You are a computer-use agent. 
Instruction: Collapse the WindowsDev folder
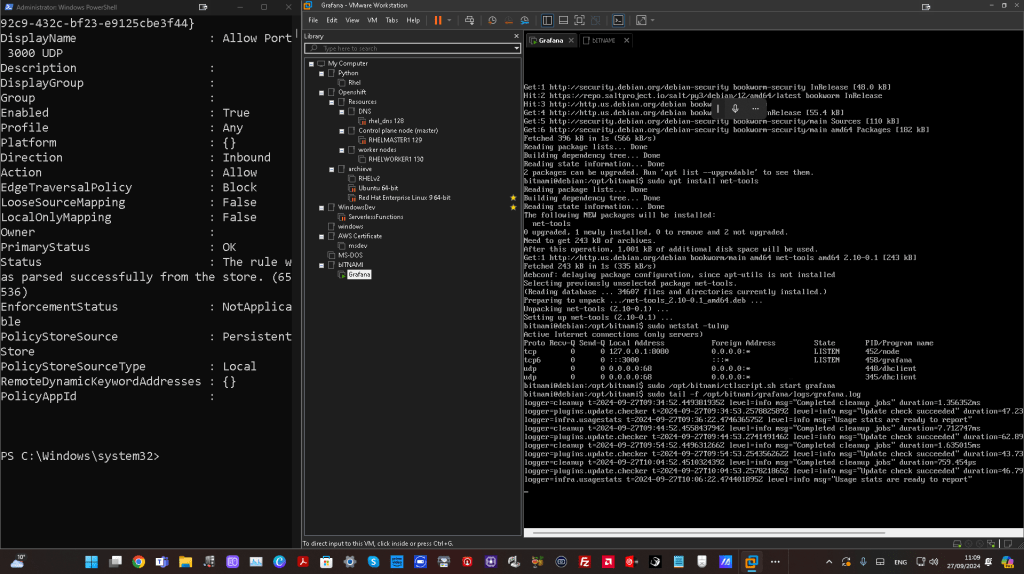321,208
